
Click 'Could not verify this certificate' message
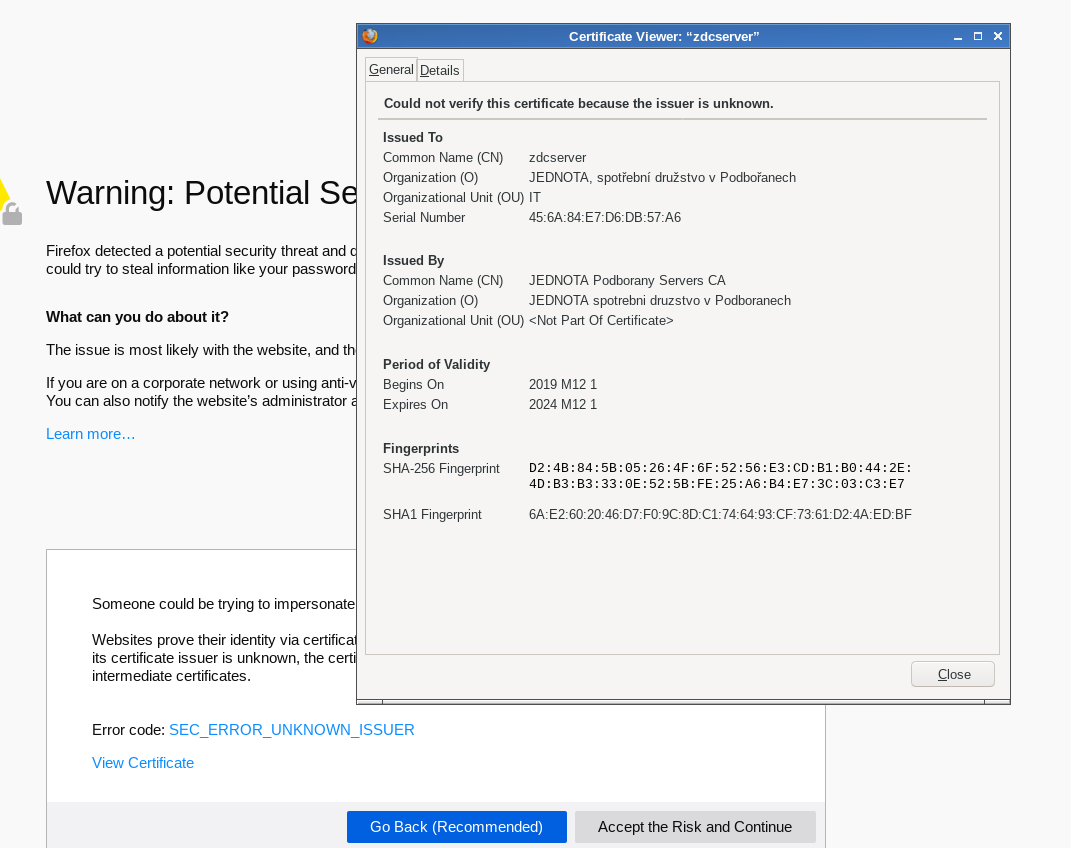point(579,104)
